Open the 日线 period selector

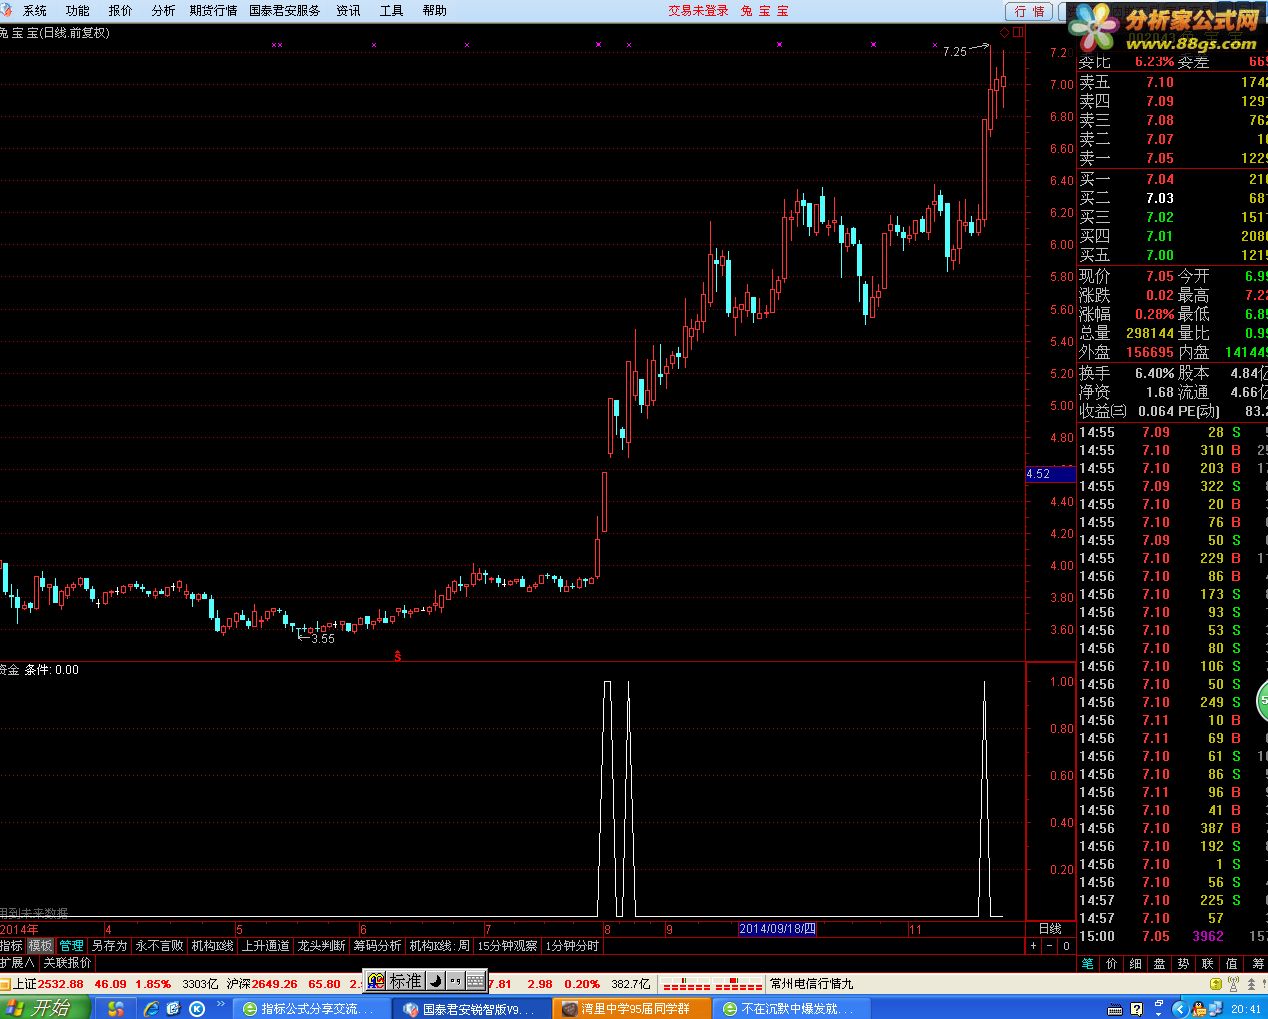[1050, 929]
